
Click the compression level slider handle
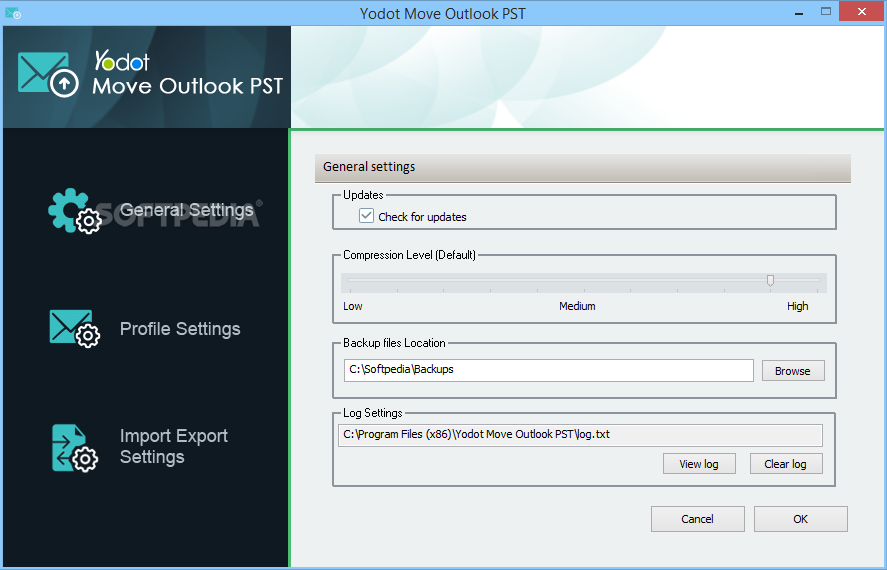(x=770, y=280)
